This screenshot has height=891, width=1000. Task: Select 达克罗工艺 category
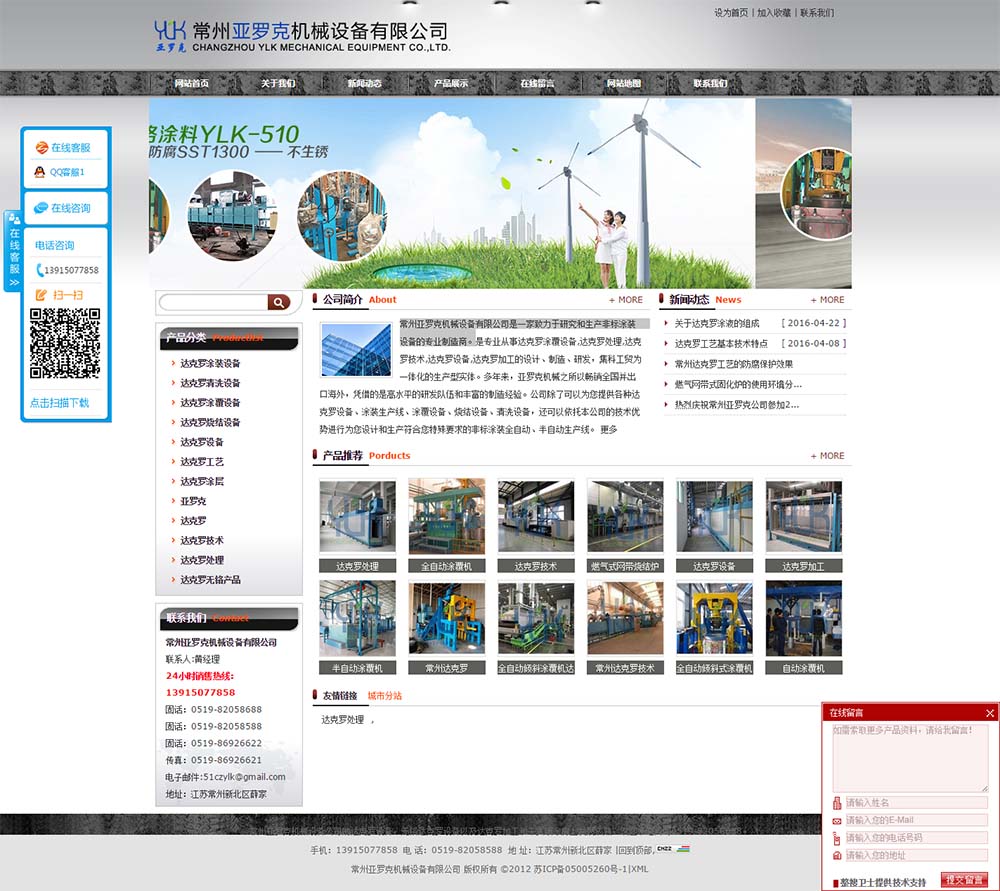(x=202, y=462)
